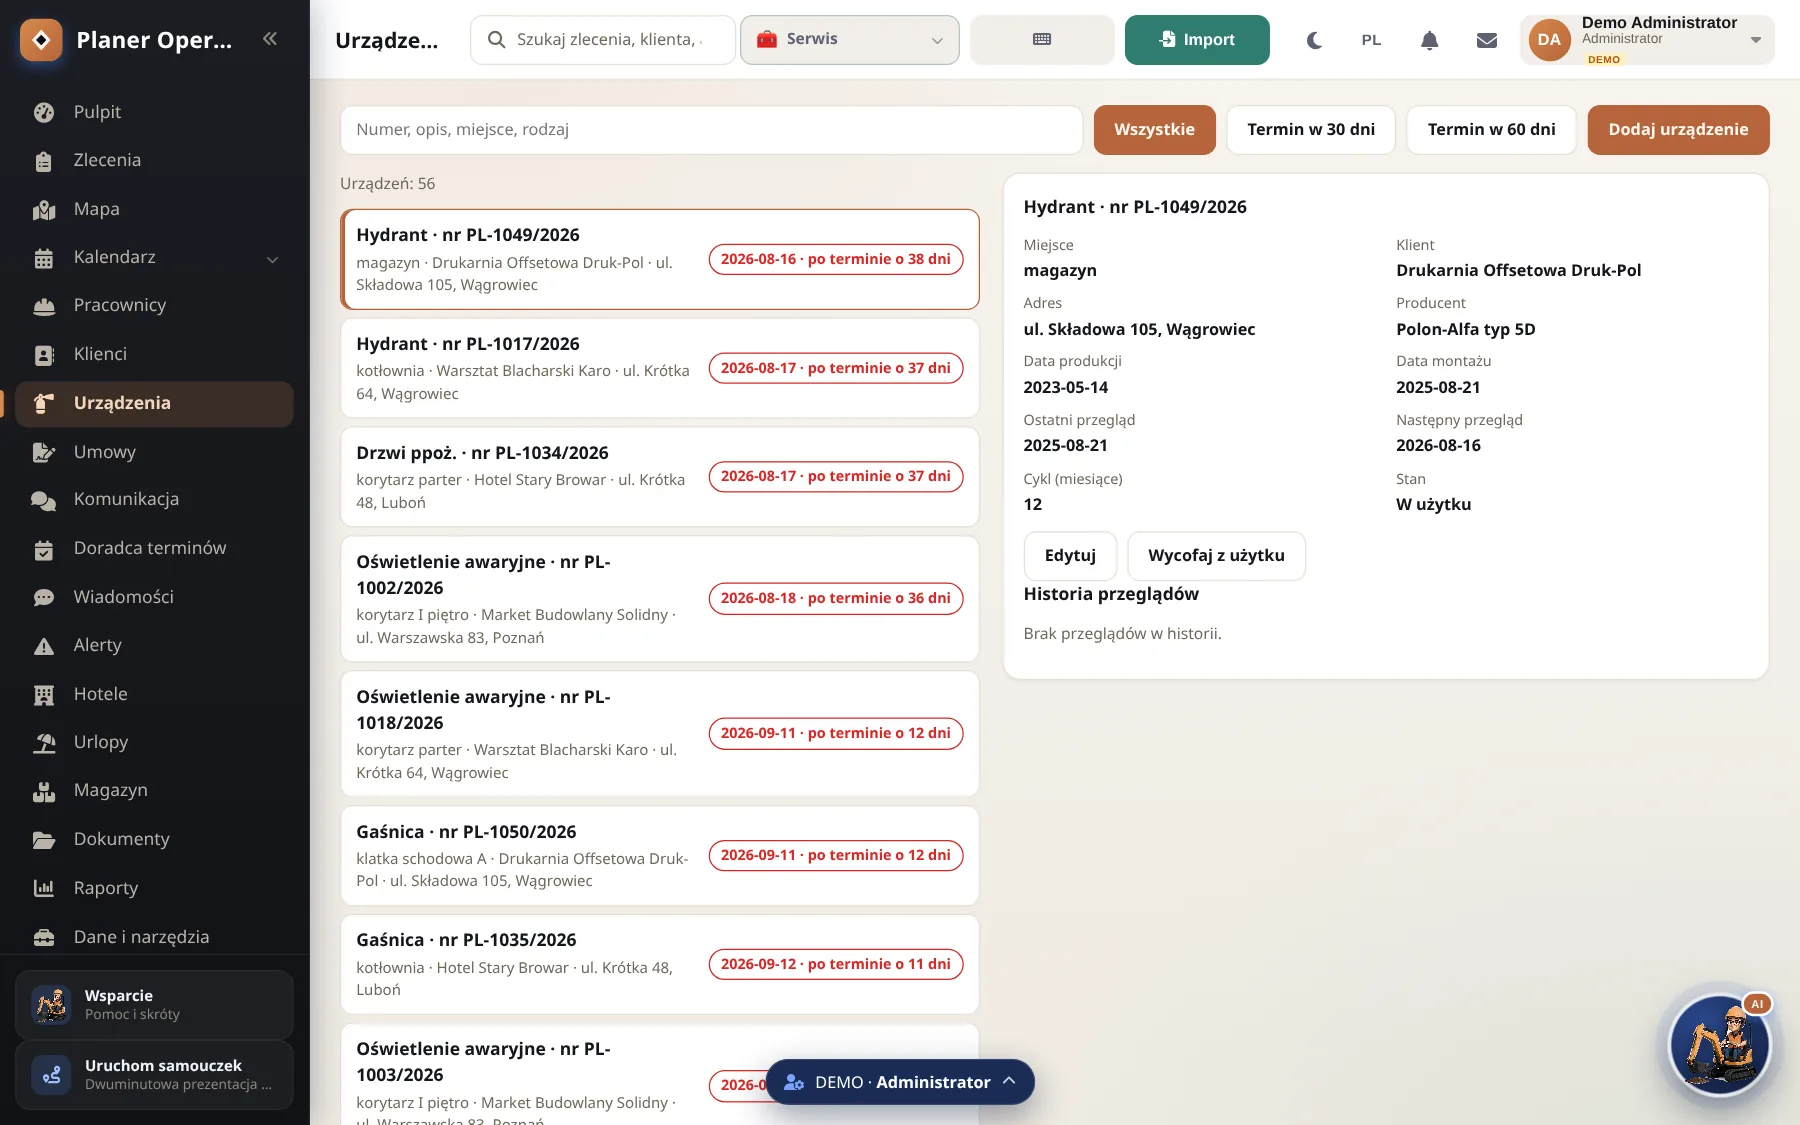Screen dimensions: 1800x1125
Task: Open Dane i narzędzia menu item
Action: tap(155, 937)
